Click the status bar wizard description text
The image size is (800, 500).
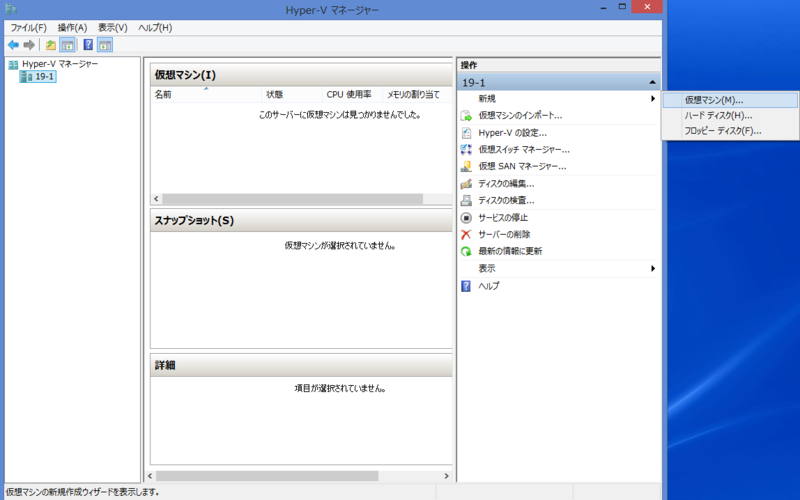pos(83,492)
